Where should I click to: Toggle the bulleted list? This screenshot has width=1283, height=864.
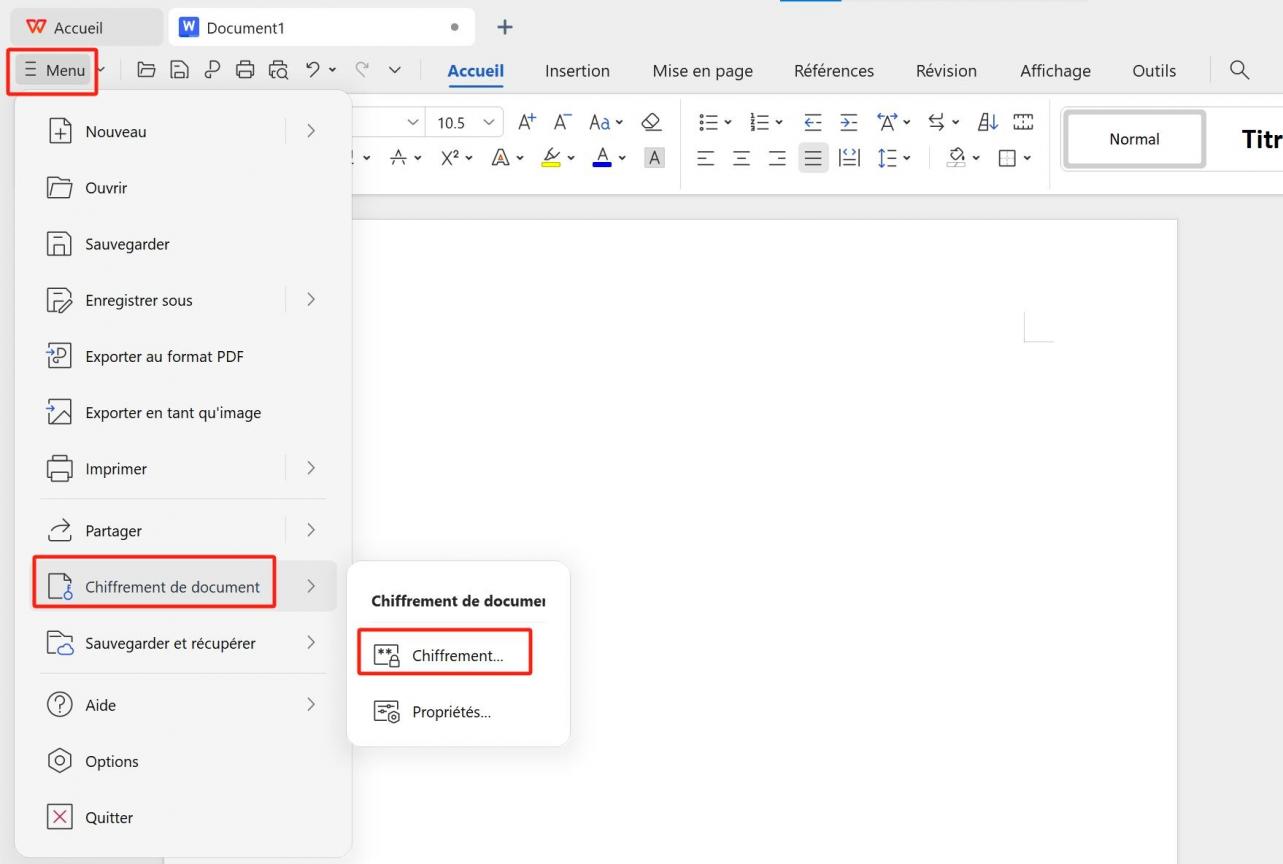click(x=706, y=121)
